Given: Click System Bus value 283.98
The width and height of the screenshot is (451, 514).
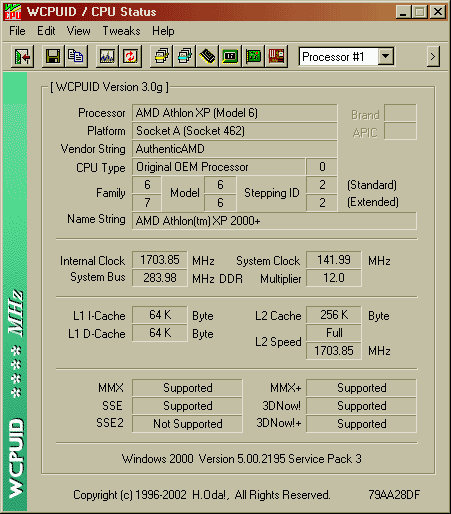Looking at the screenshot, I should click(x=160, y=278).
